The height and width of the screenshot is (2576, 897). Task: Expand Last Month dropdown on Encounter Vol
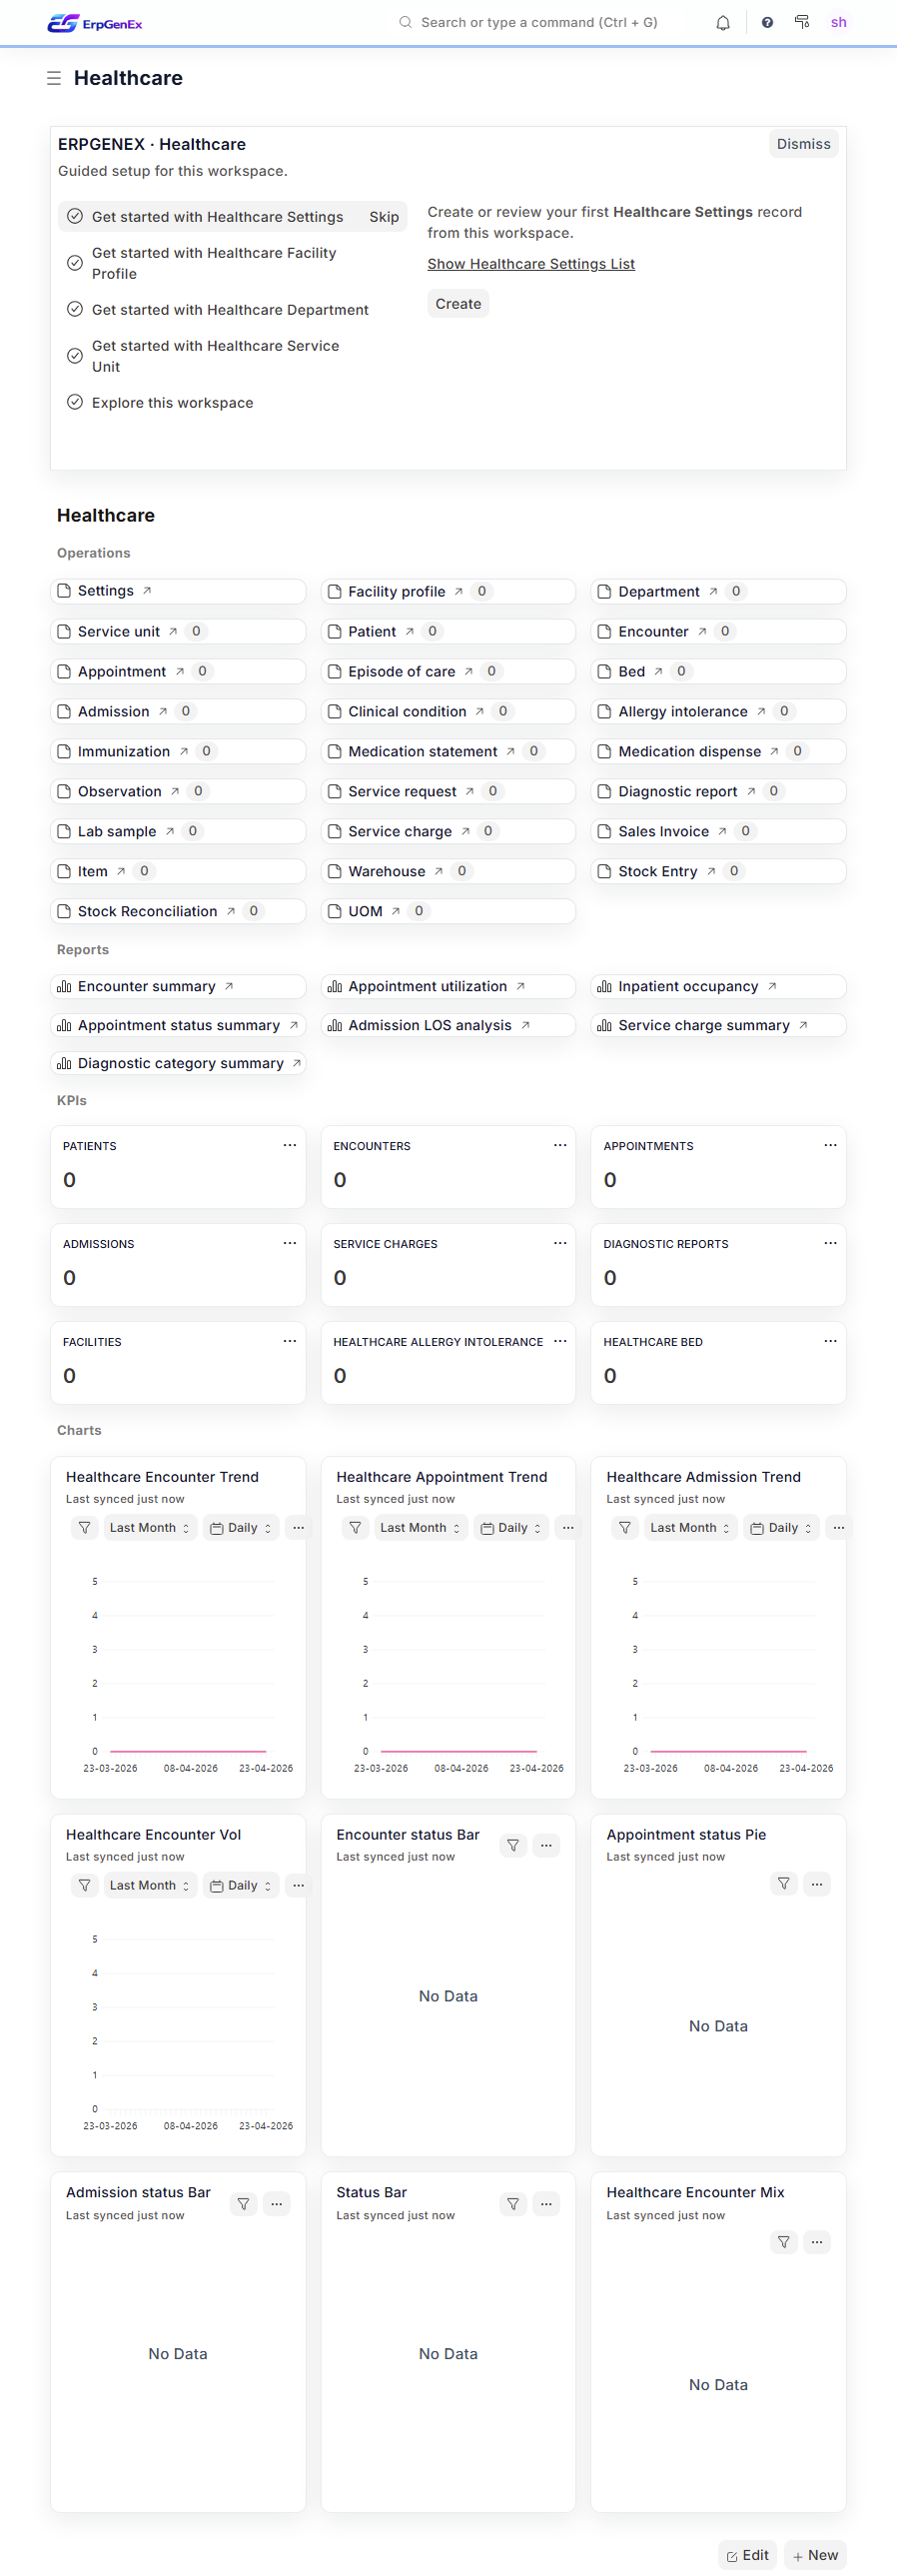tap(149, 1885)
